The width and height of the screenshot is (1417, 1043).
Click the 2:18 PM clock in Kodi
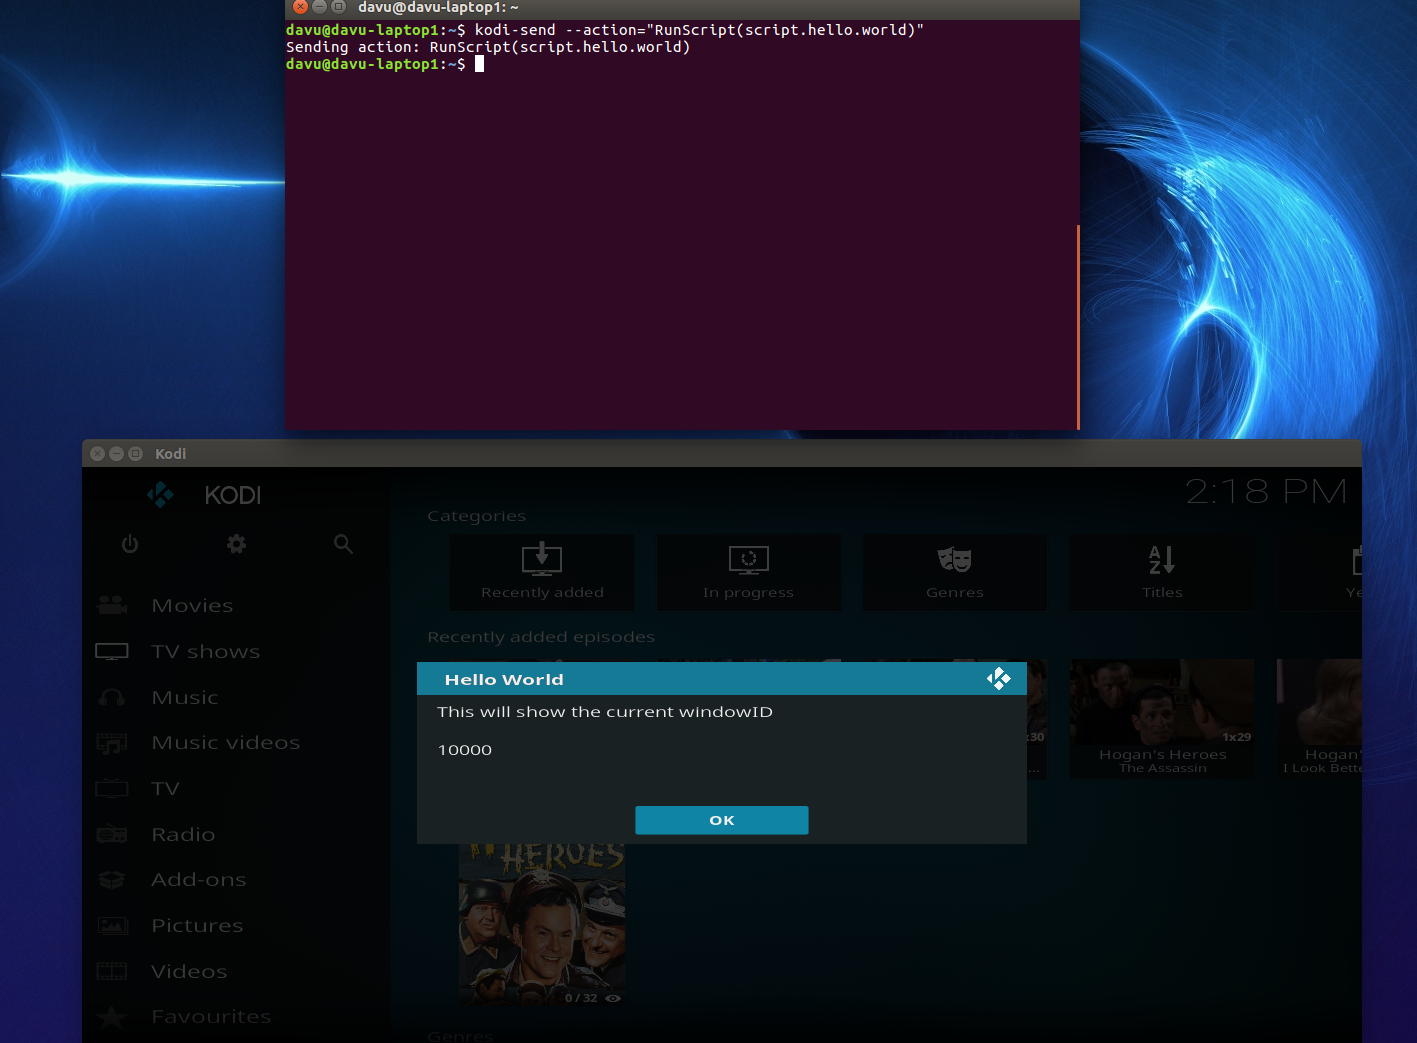tap(1266, 491)
